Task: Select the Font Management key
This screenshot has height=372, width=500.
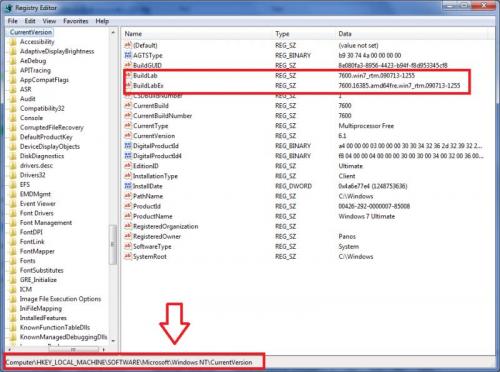Action: click(46, 223)
